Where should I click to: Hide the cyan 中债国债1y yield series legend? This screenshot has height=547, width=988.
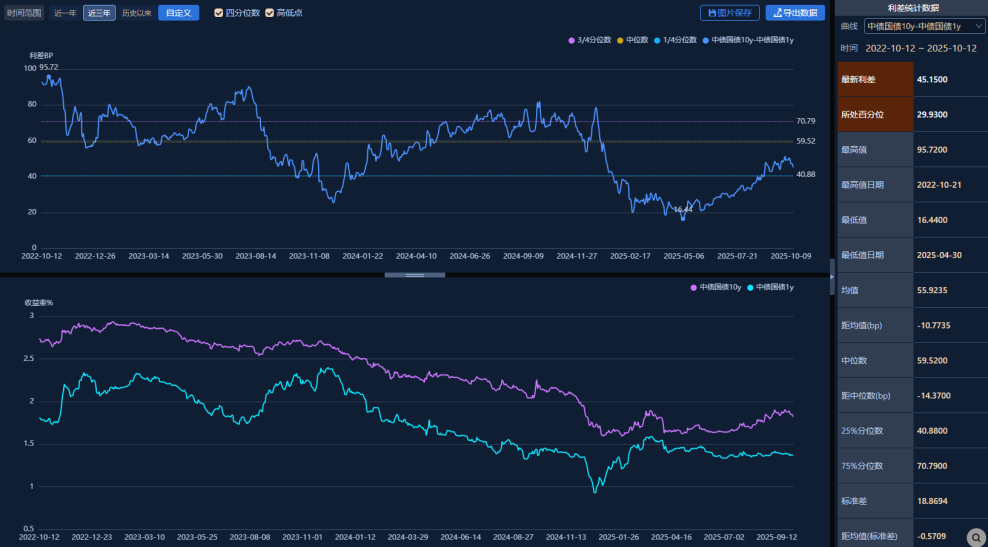tap(750, 287)
